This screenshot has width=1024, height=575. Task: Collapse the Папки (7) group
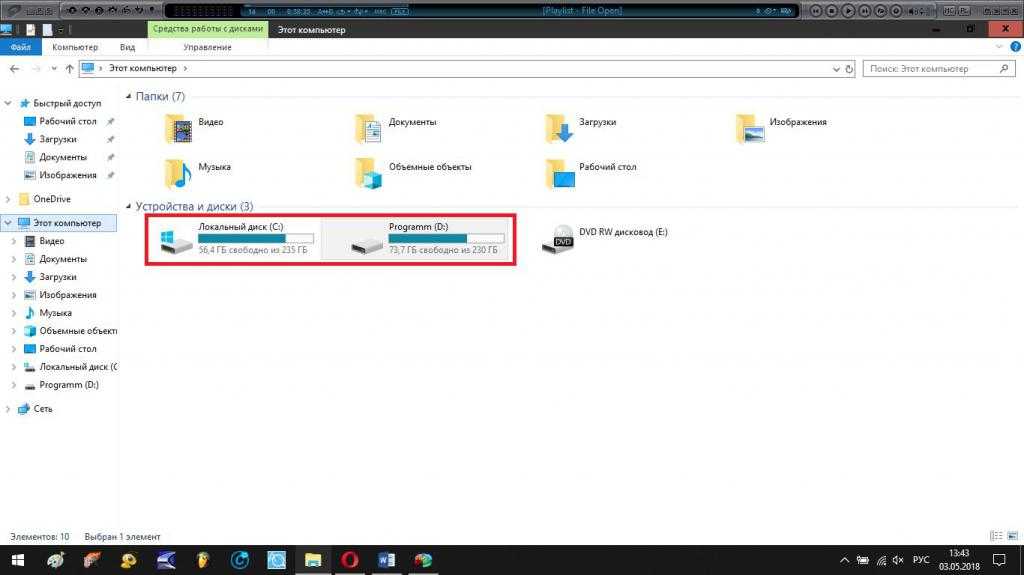click(129, 97)
